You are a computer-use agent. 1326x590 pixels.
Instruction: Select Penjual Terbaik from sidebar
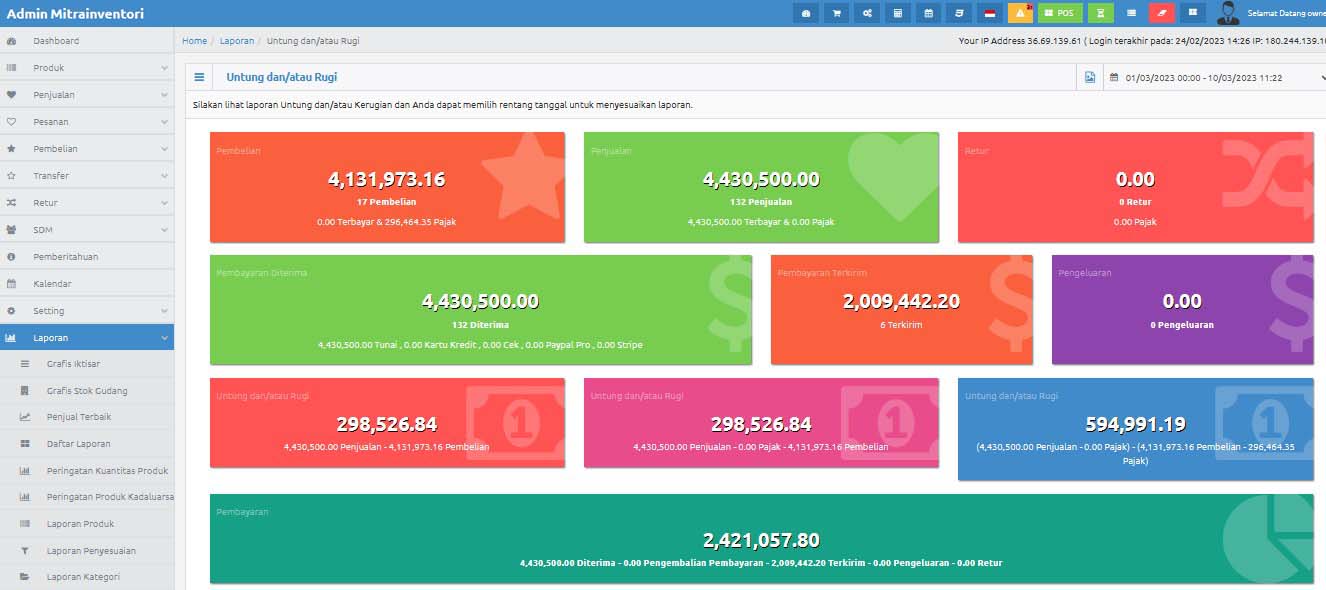click(79, 417)
